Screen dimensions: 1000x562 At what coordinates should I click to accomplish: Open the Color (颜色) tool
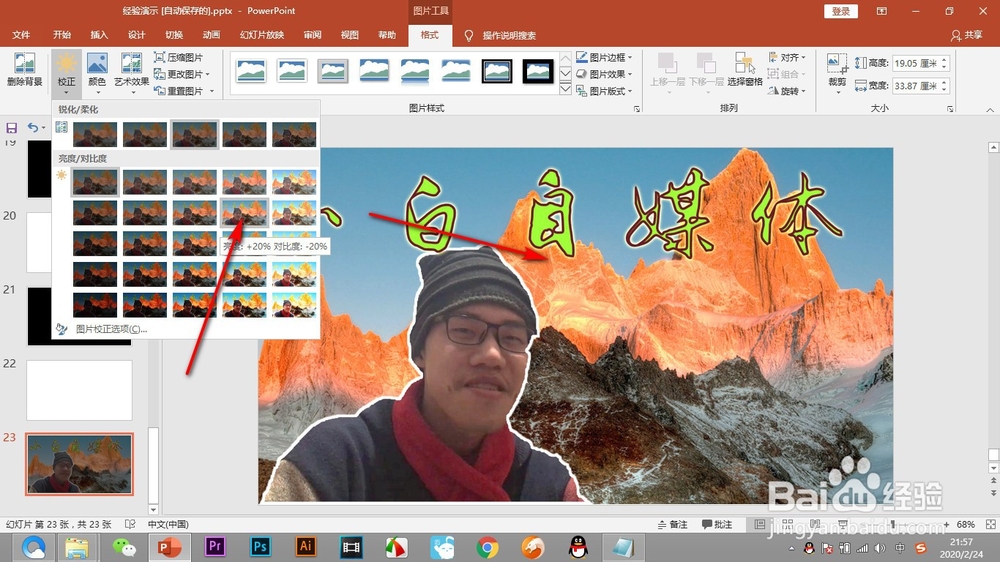[x=97, y=72]
